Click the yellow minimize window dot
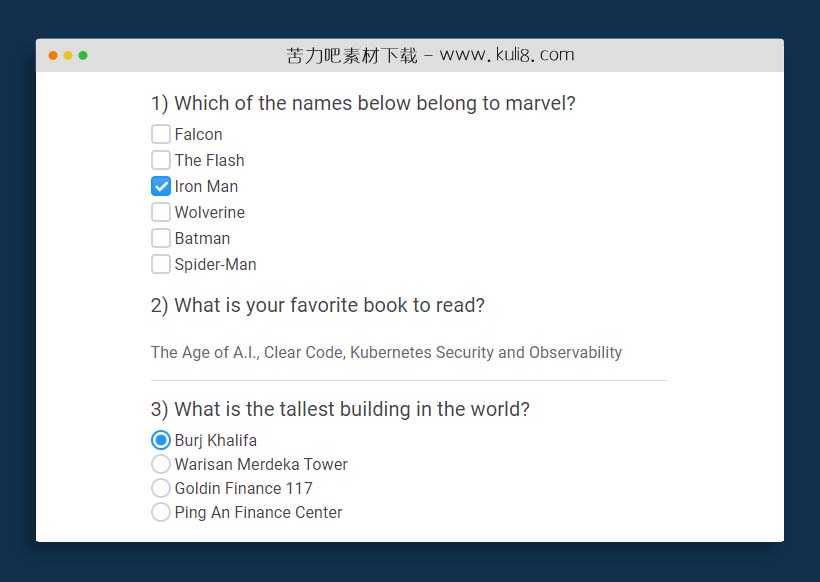Image resolution: width=820 pixels, height=582 pixels. tap(68, 55)
